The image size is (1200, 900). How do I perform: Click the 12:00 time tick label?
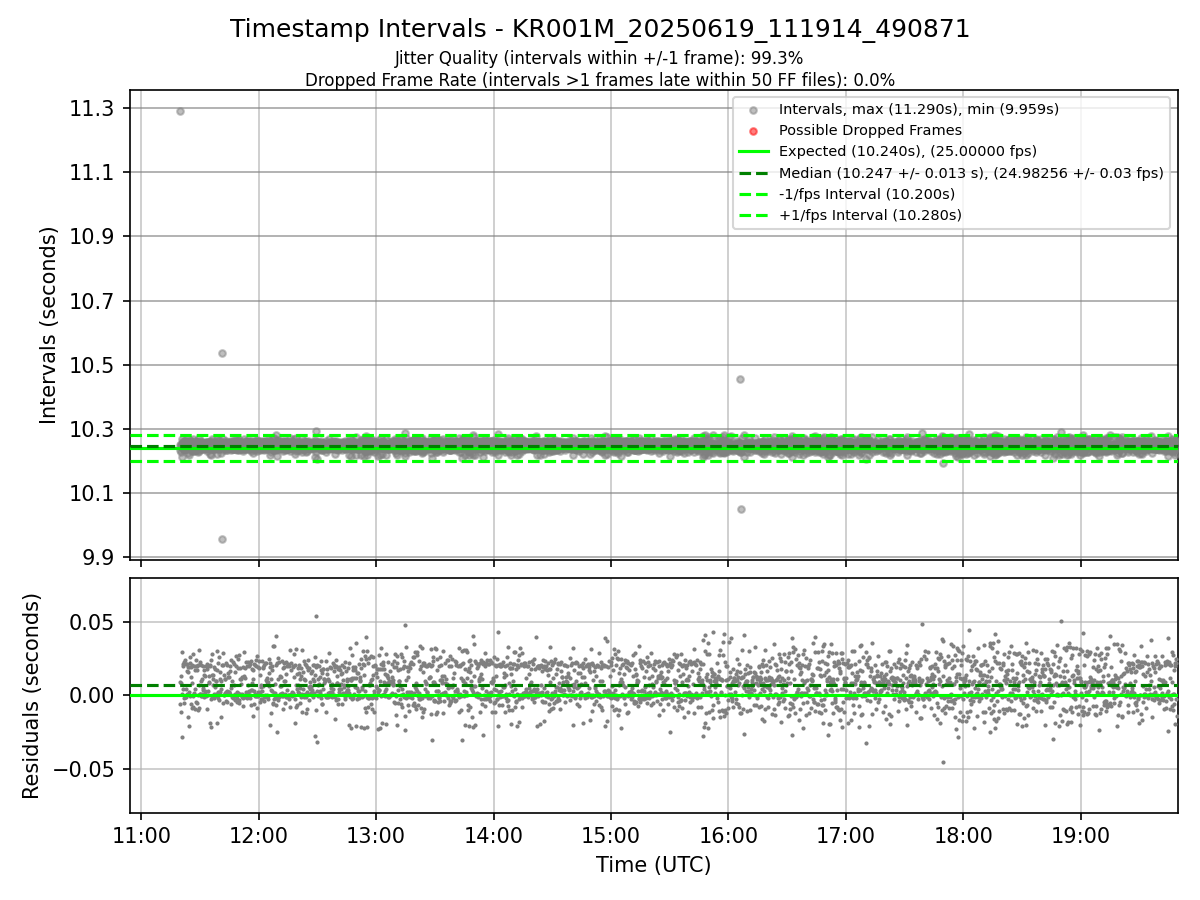coord(259,836)
